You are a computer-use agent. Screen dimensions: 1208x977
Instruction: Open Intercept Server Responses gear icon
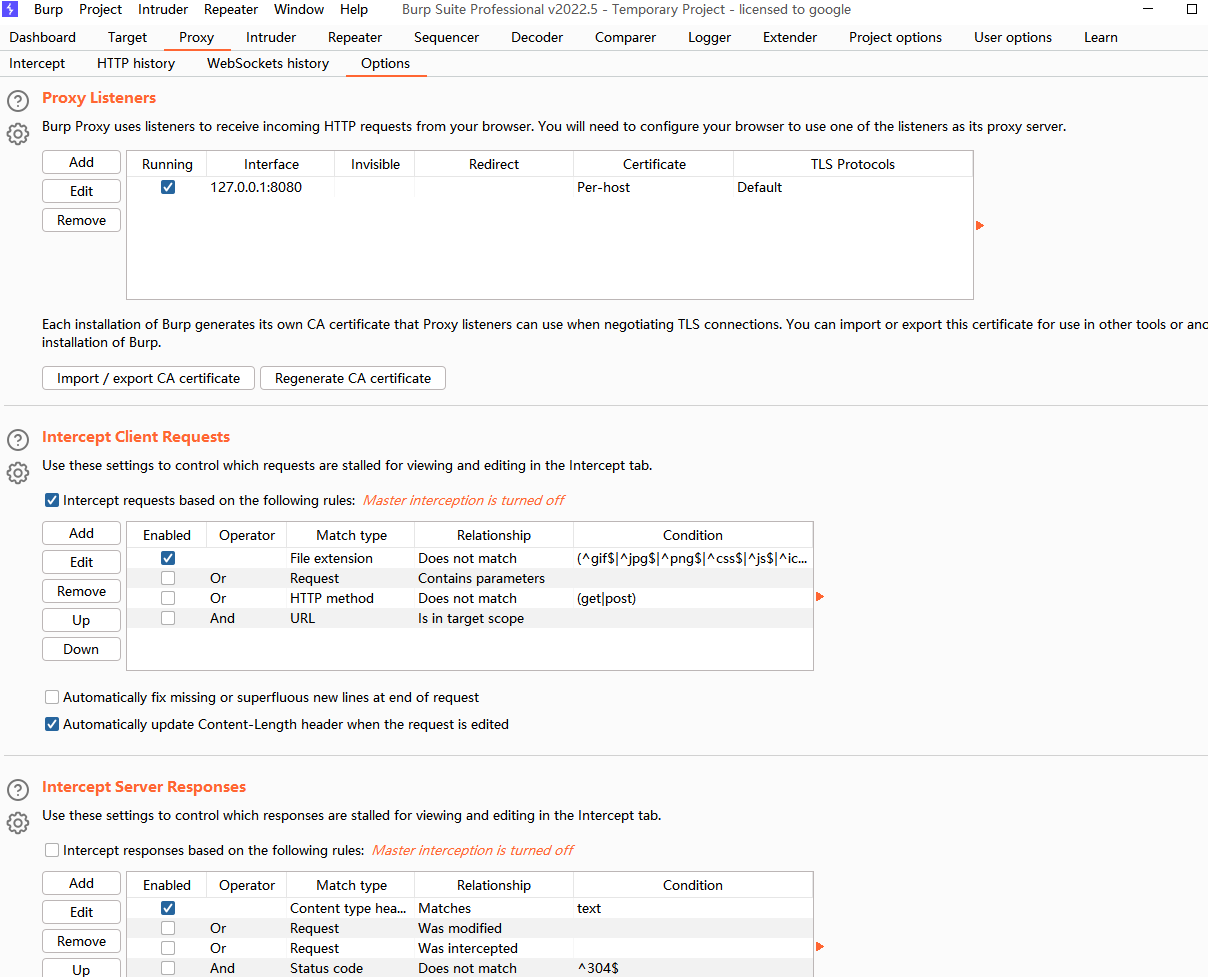tap(18, 823)
